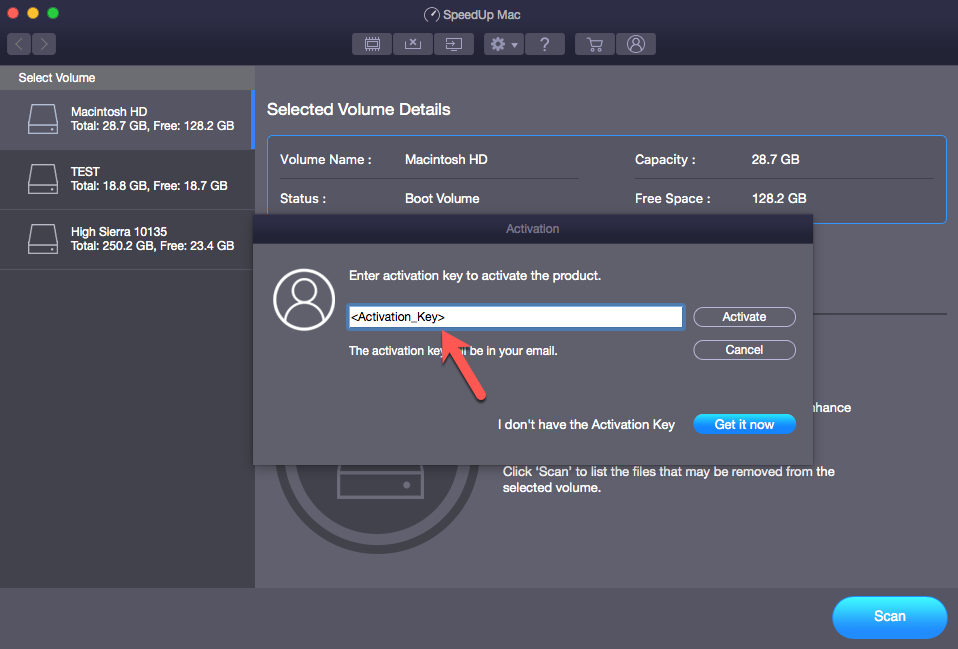Select the Macintosh HD volume

tap(127, 119)
